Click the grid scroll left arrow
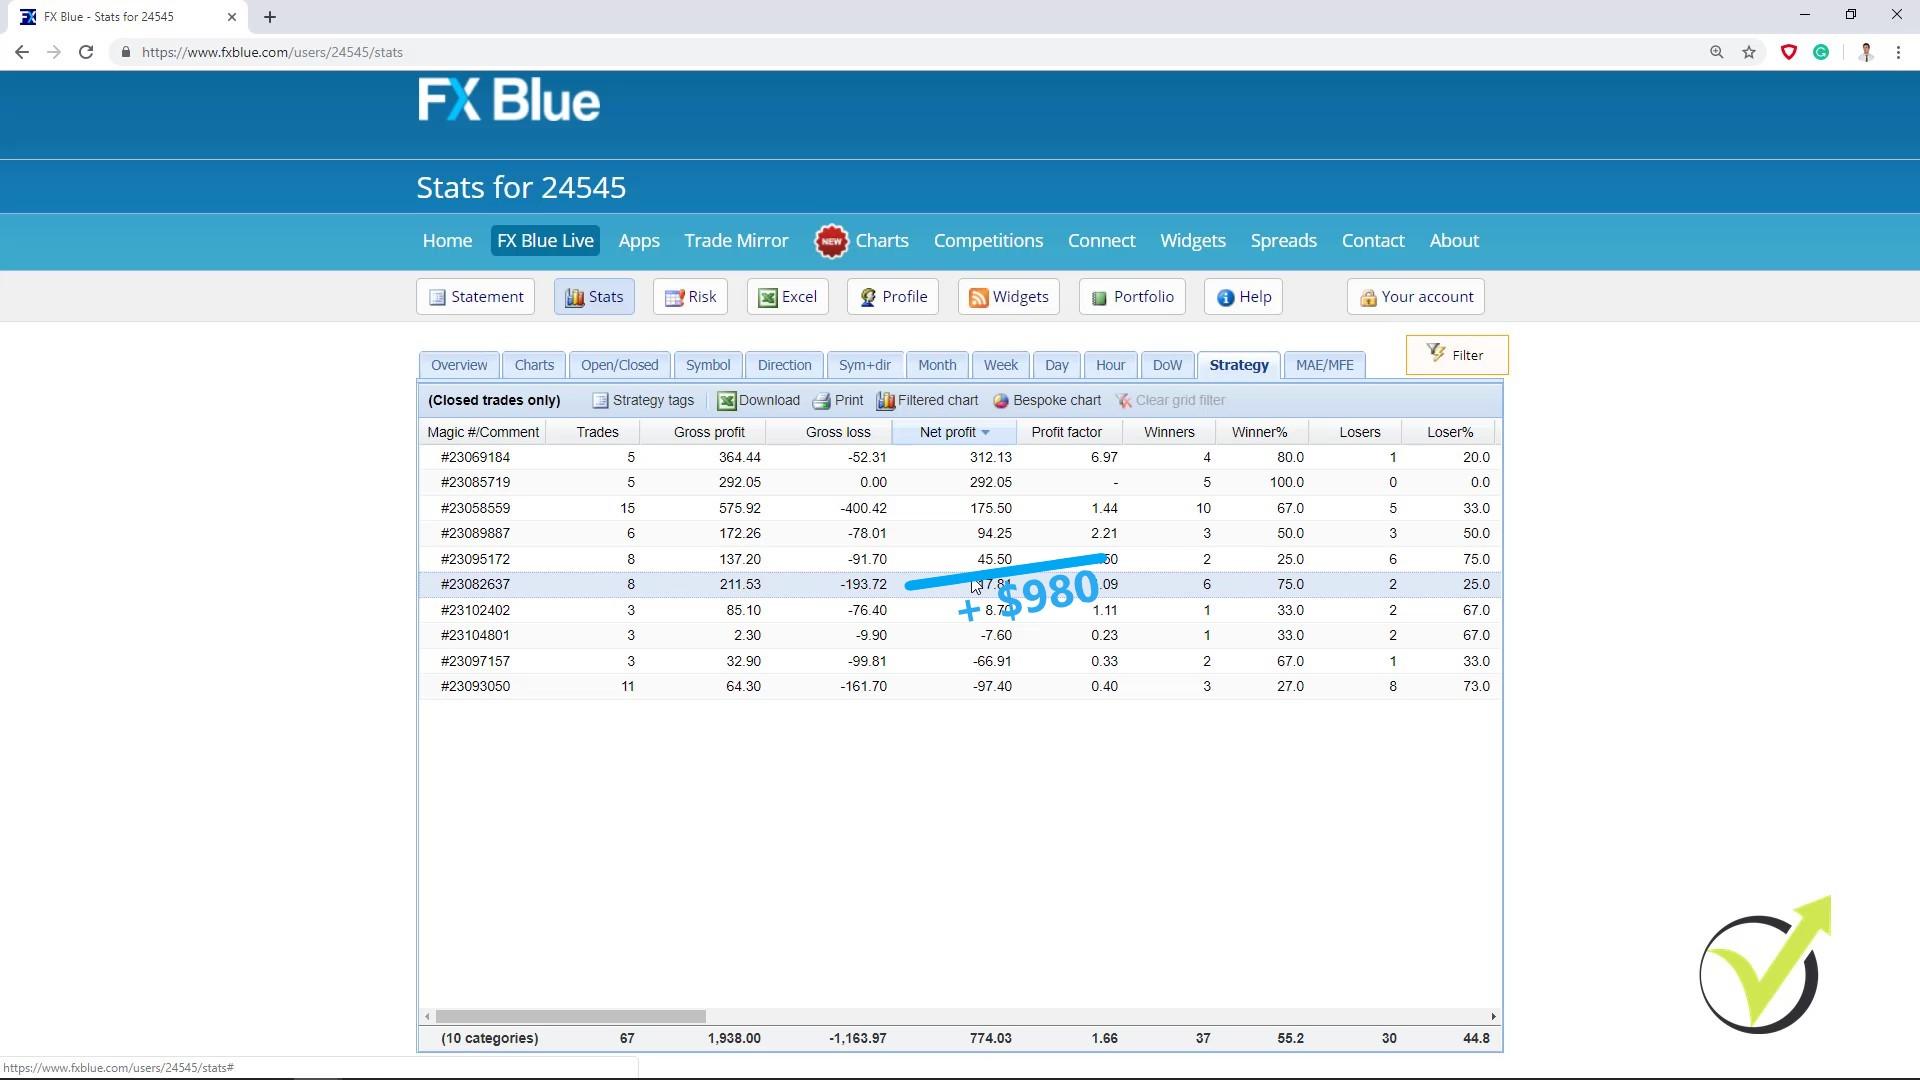 tap(428, 1016)
